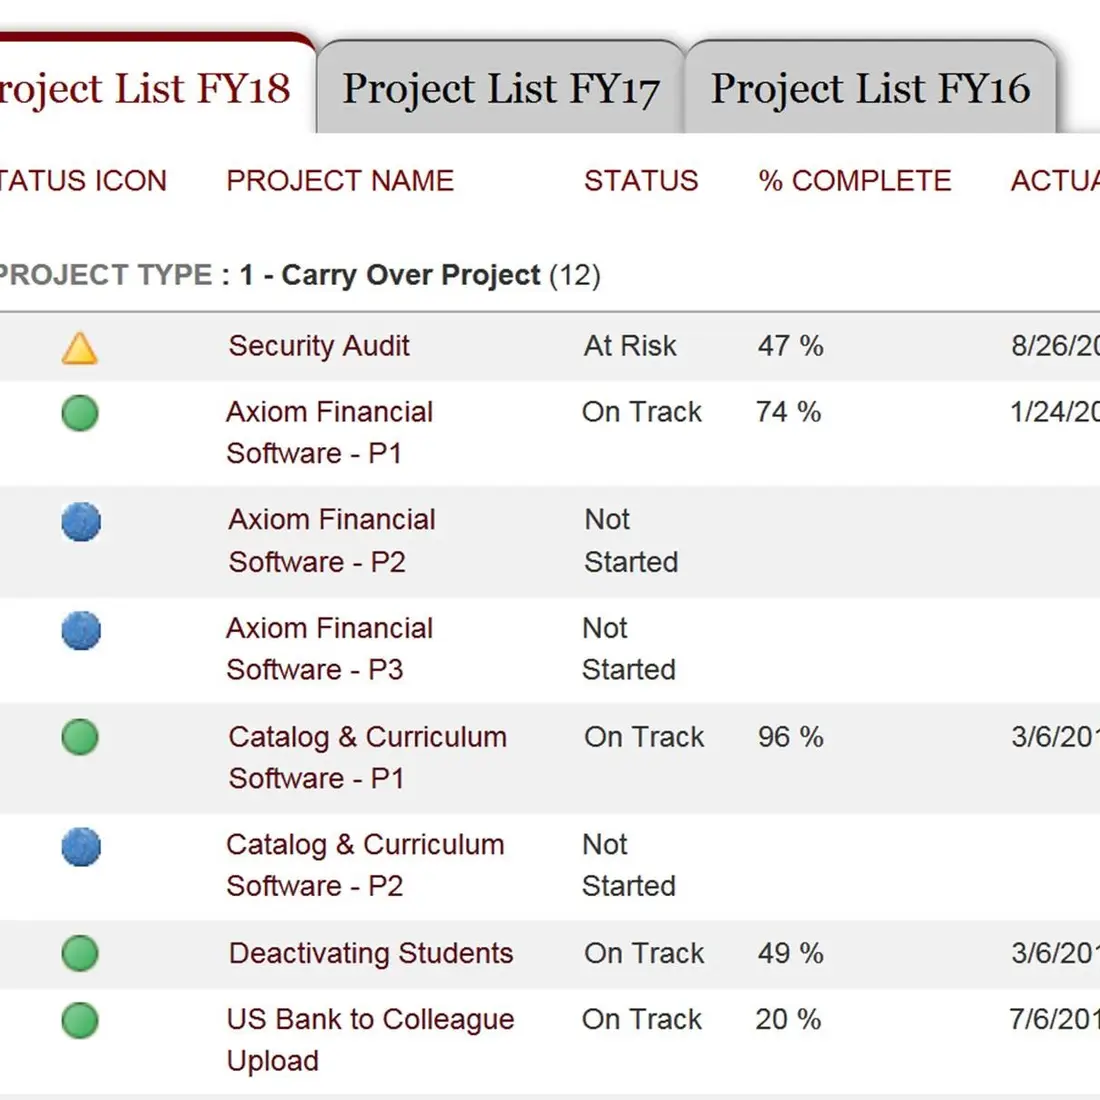Click green status icon for US Bank Upload
The width and height of the screenshot is (1100, 1100).
80,1021
